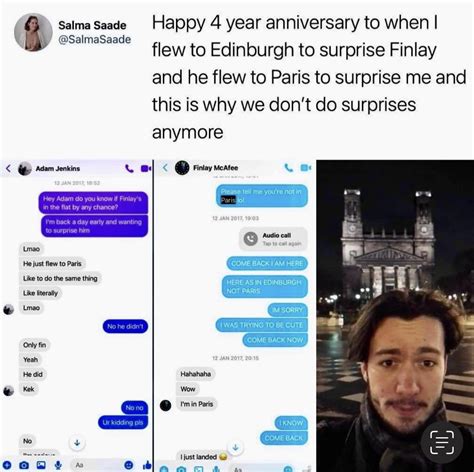This screenshot has height=472, width=474.
Task: Tap phone call icon in Finlay McAfee chat
Action: click(x=289, y=168)
